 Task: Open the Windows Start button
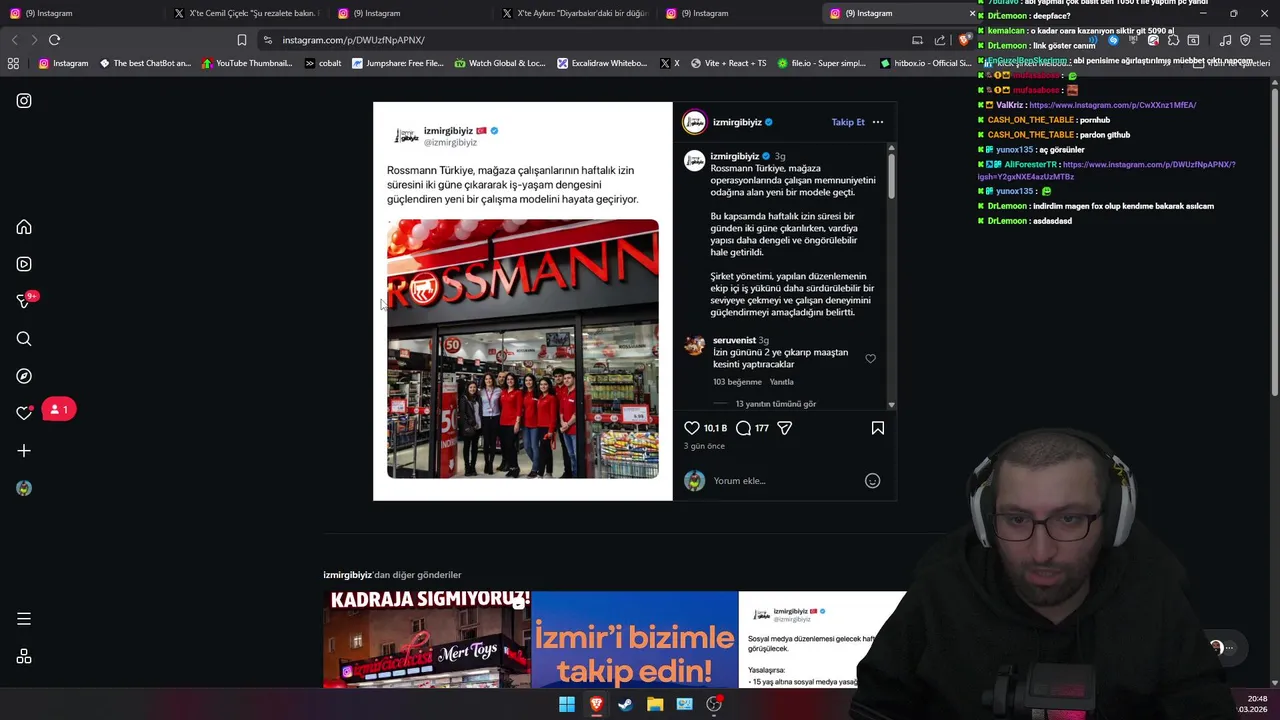coord(567,704)
